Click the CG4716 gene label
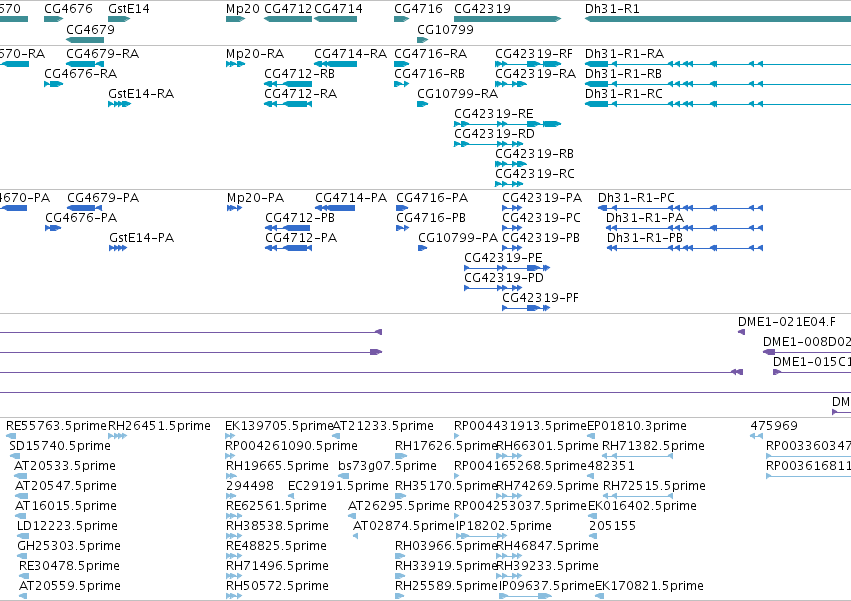 pos(418,9)
